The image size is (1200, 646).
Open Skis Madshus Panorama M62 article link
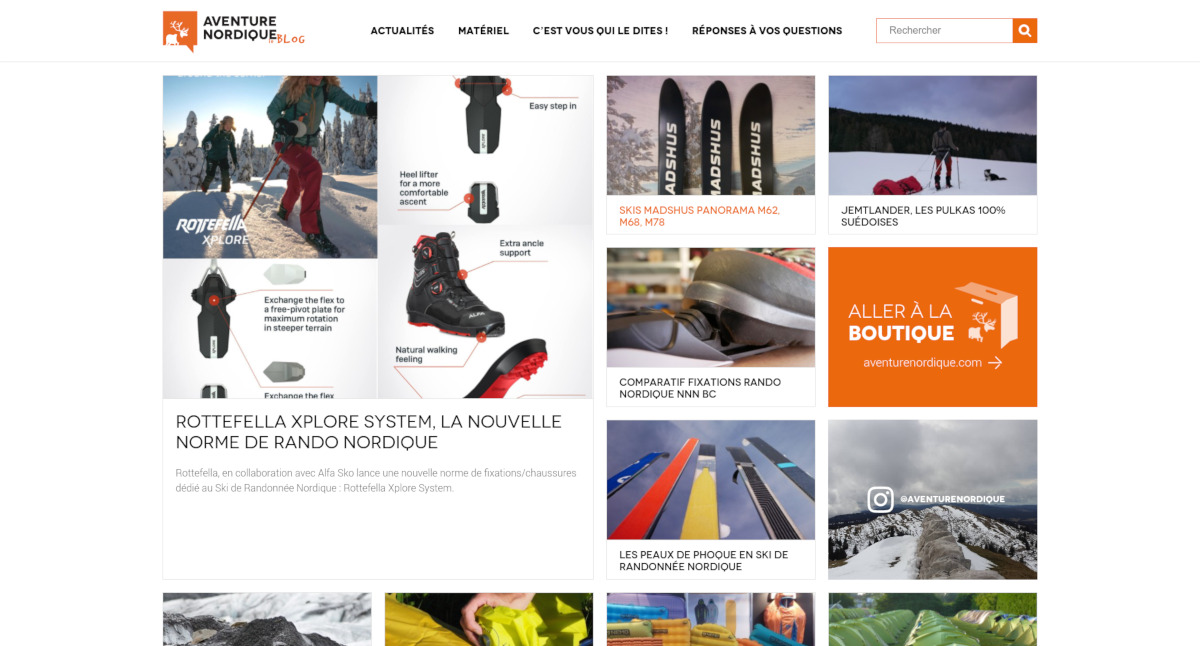[x=699, y=216]
